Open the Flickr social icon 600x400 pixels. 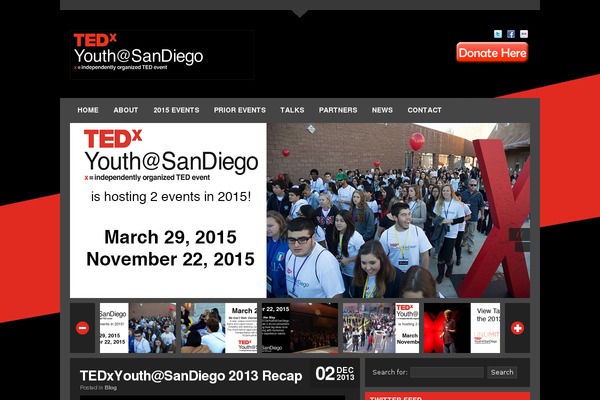524,34
